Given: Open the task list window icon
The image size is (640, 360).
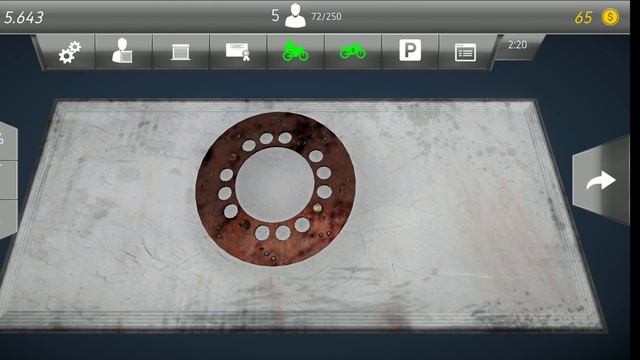Looking at the screenshot, I should point(465,52).
